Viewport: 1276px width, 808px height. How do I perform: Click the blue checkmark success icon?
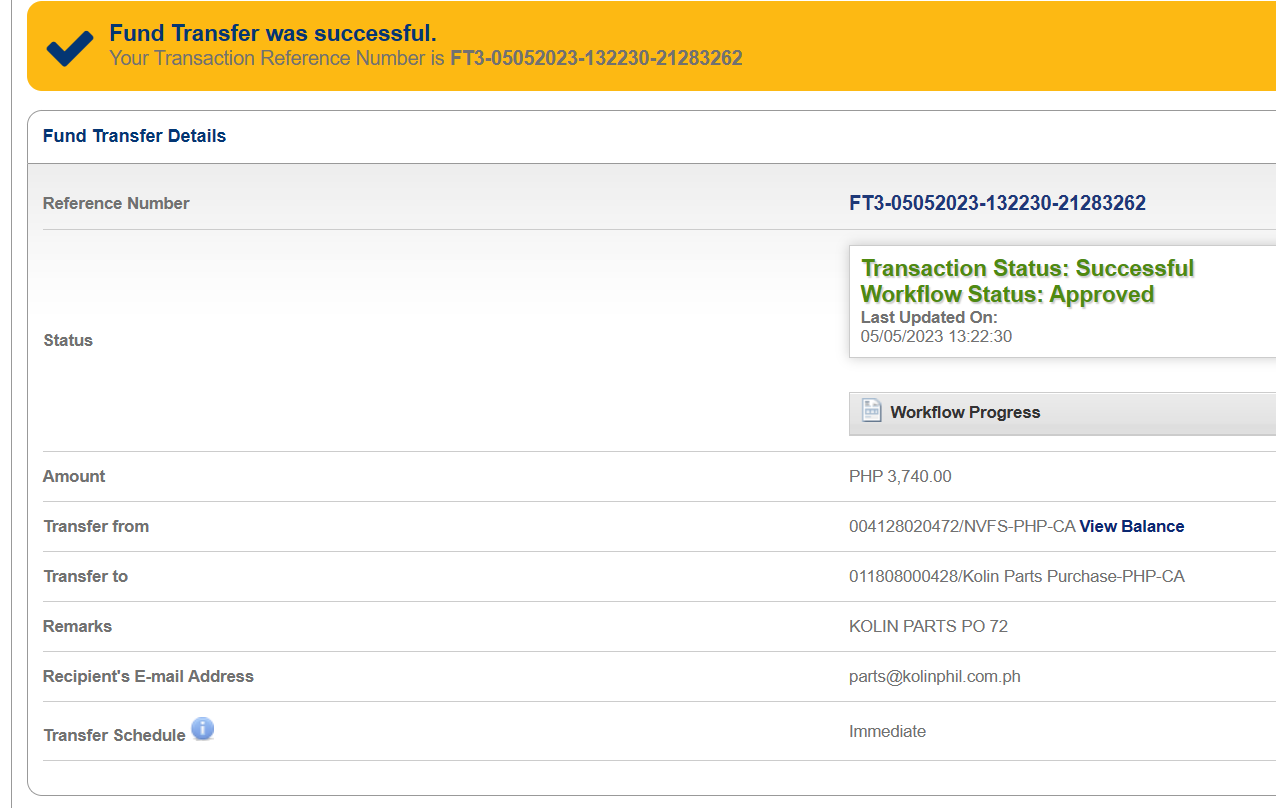point(70,47)
